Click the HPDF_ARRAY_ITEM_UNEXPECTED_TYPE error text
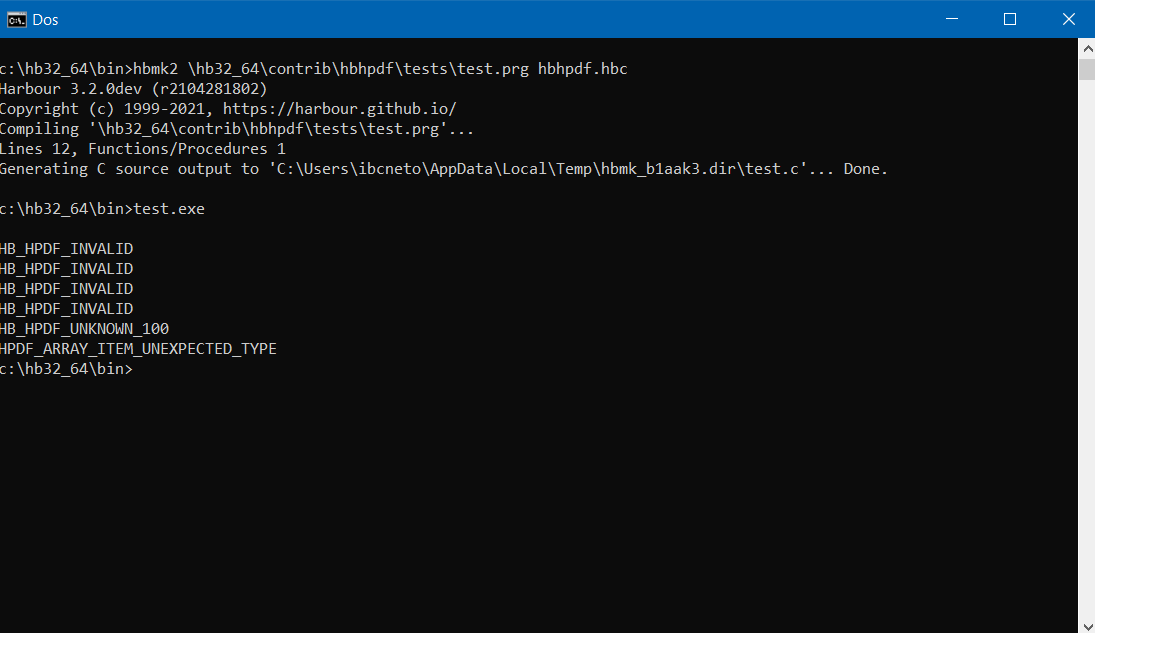The image size is (1152, 648). point(138,349)
